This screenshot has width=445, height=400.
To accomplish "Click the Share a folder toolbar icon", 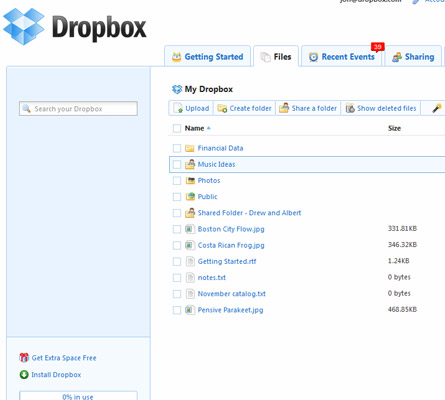I will [284, 108].
